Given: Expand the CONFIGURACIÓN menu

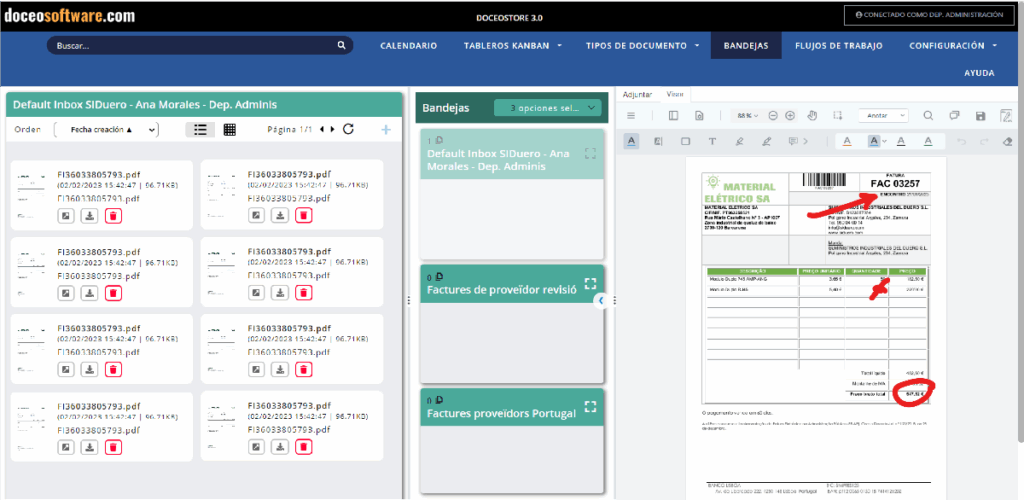Looking at the screenshot, I should (x=953, y=46).
